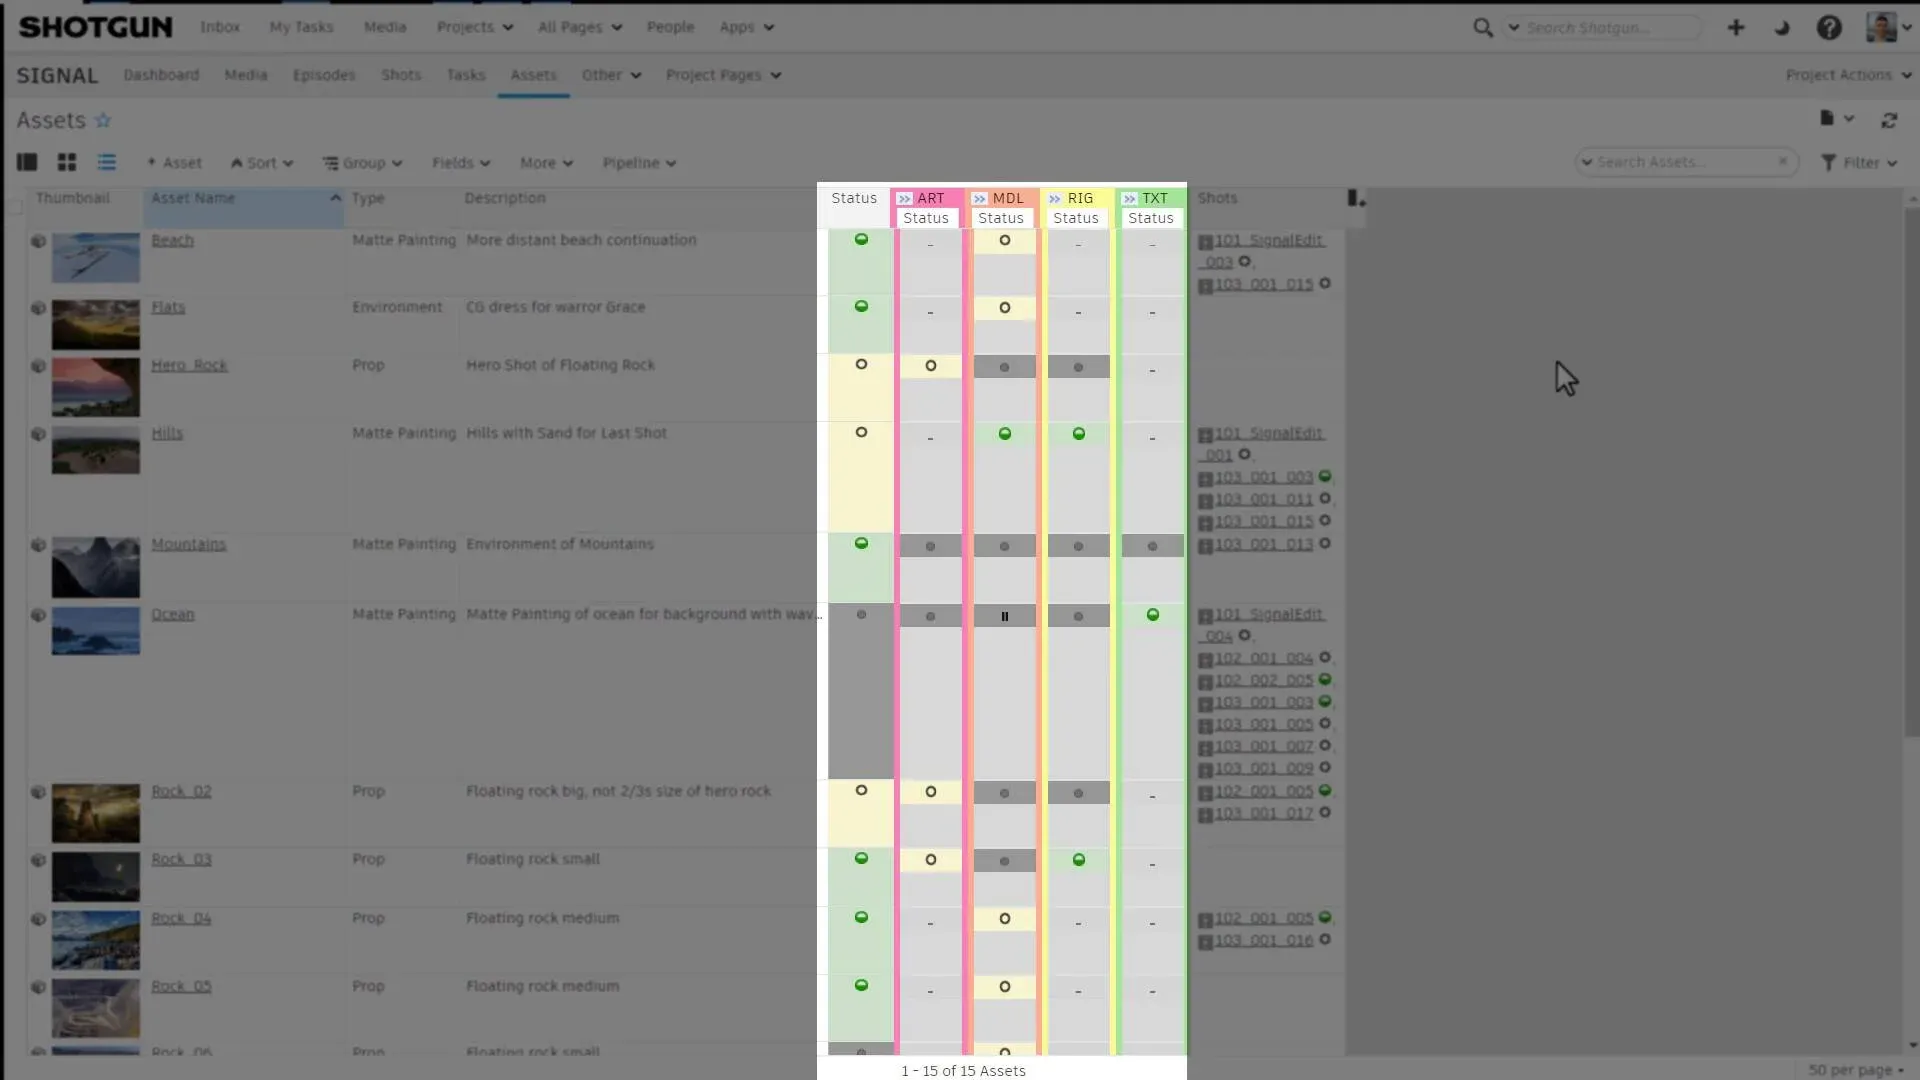1920x1080 pixels.
Task: Open the Rock_04 asset thumbnail
Action: coord(96,941)
